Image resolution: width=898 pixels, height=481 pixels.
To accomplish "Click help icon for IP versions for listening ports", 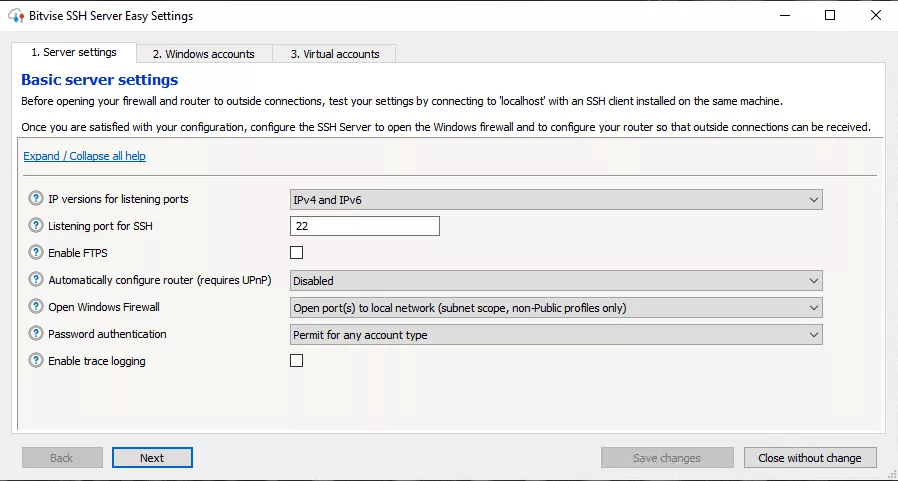I will 37,199.
